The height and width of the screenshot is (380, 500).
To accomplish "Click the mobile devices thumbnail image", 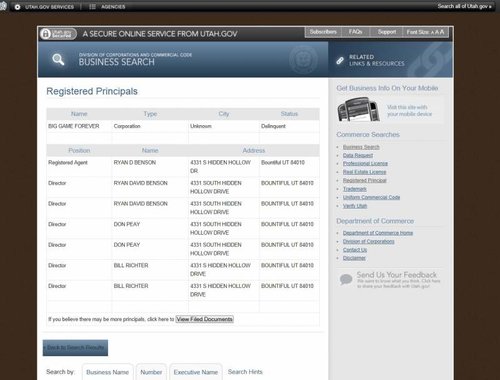I will [x=358, y=109].
